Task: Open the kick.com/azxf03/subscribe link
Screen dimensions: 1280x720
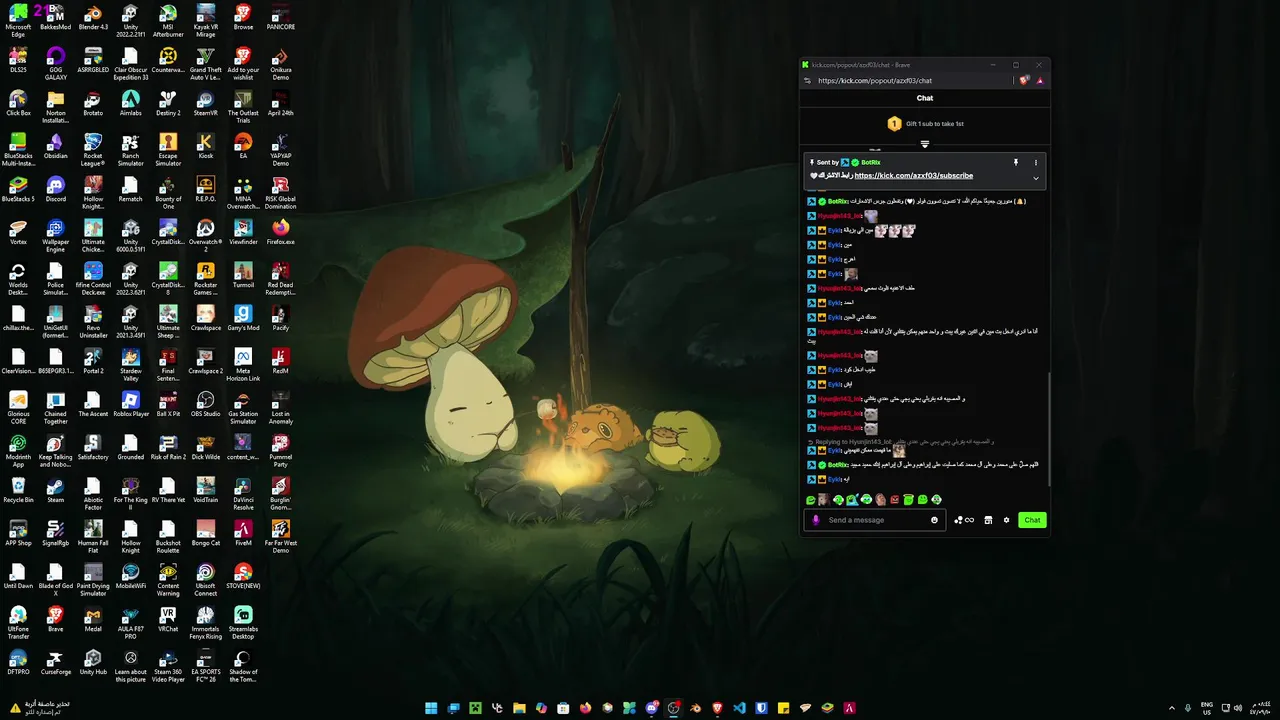Action: (x=913, y=176)
